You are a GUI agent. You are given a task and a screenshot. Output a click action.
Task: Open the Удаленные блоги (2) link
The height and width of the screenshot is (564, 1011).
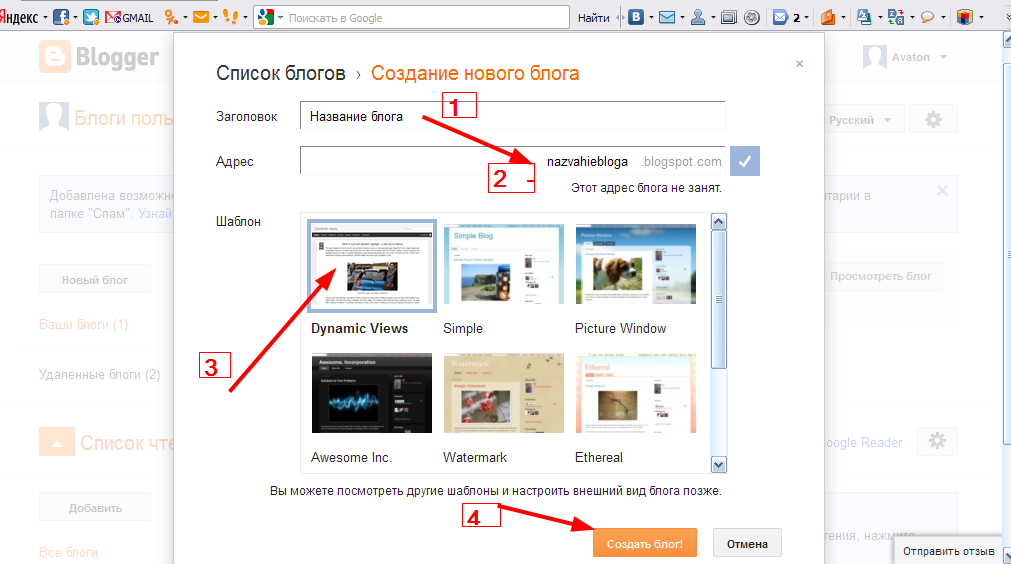(x=99, y=374)
